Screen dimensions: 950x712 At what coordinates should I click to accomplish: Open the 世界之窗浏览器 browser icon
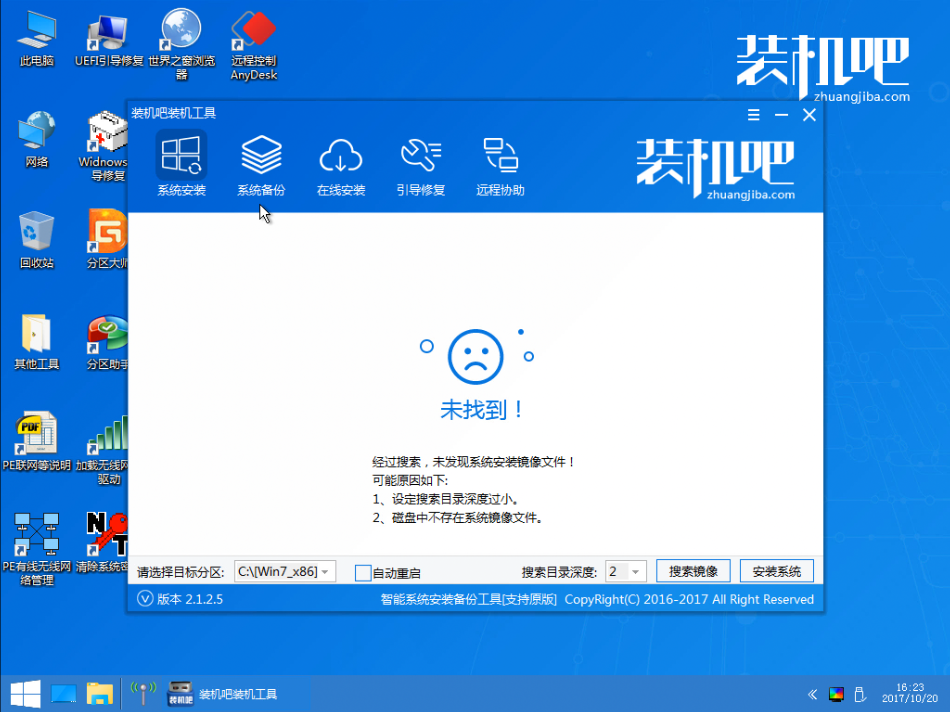180,40
